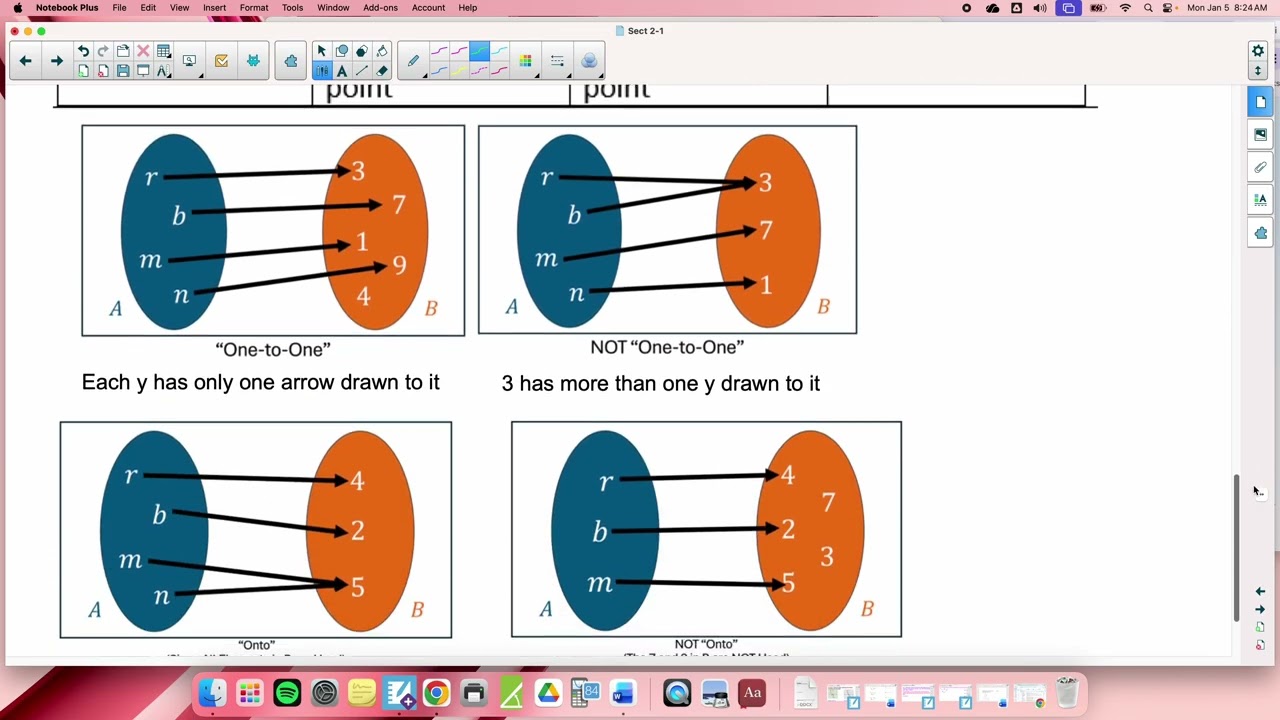The width and height of the screenshot is (1280, 720).
Task: Save the file with floppy disk icon
Action: pos(123,71)
